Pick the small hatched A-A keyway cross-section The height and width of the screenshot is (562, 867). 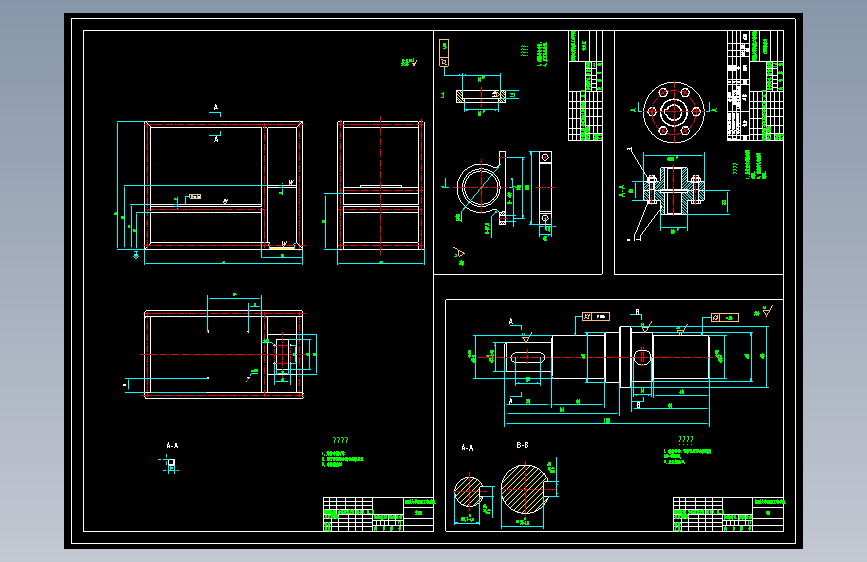tap(469, 492)
